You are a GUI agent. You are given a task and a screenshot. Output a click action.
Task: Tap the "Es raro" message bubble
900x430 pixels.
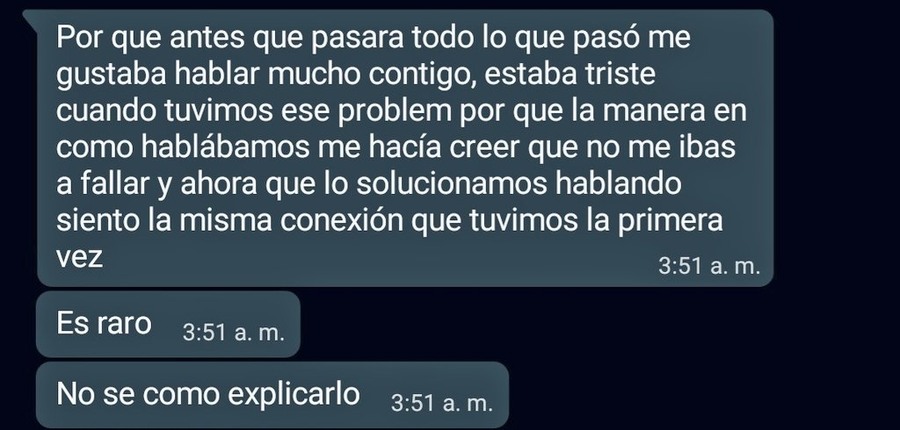(x=168, y=324)
